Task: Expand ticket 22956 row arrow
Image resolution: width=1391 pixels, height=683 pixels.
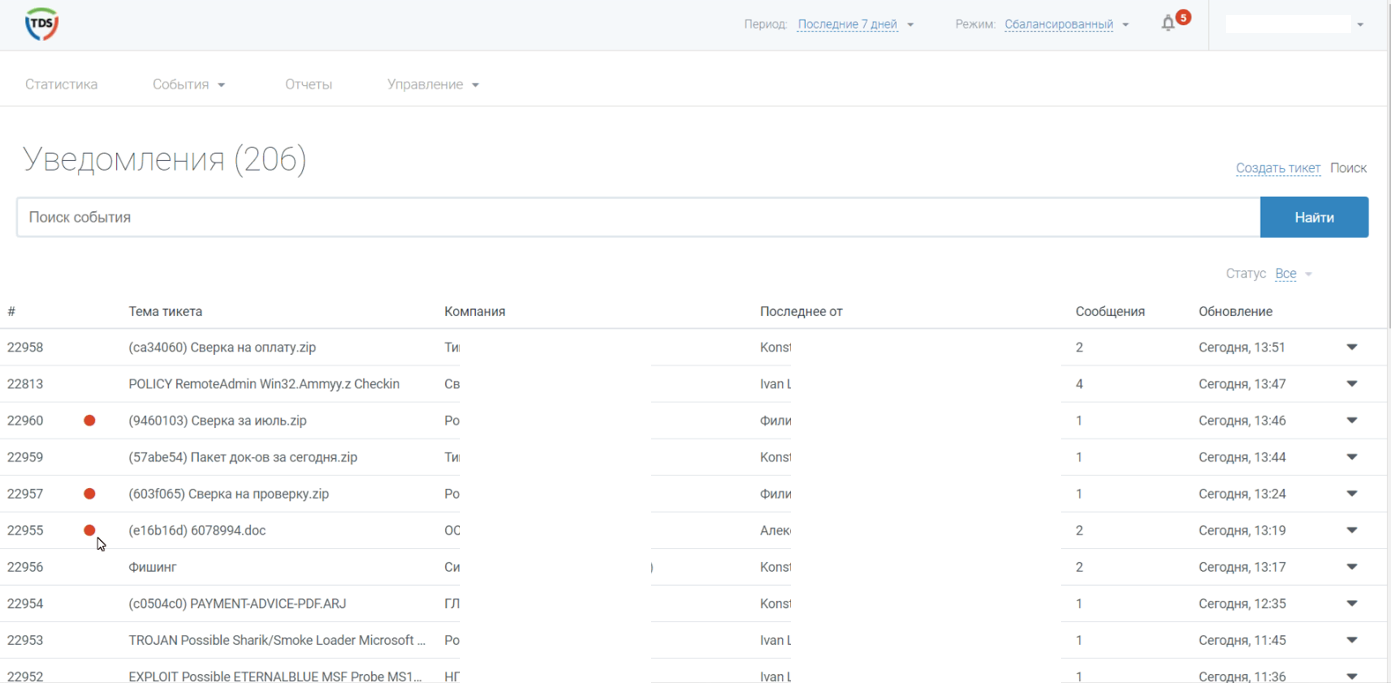Action: [x=1352, y=567]
